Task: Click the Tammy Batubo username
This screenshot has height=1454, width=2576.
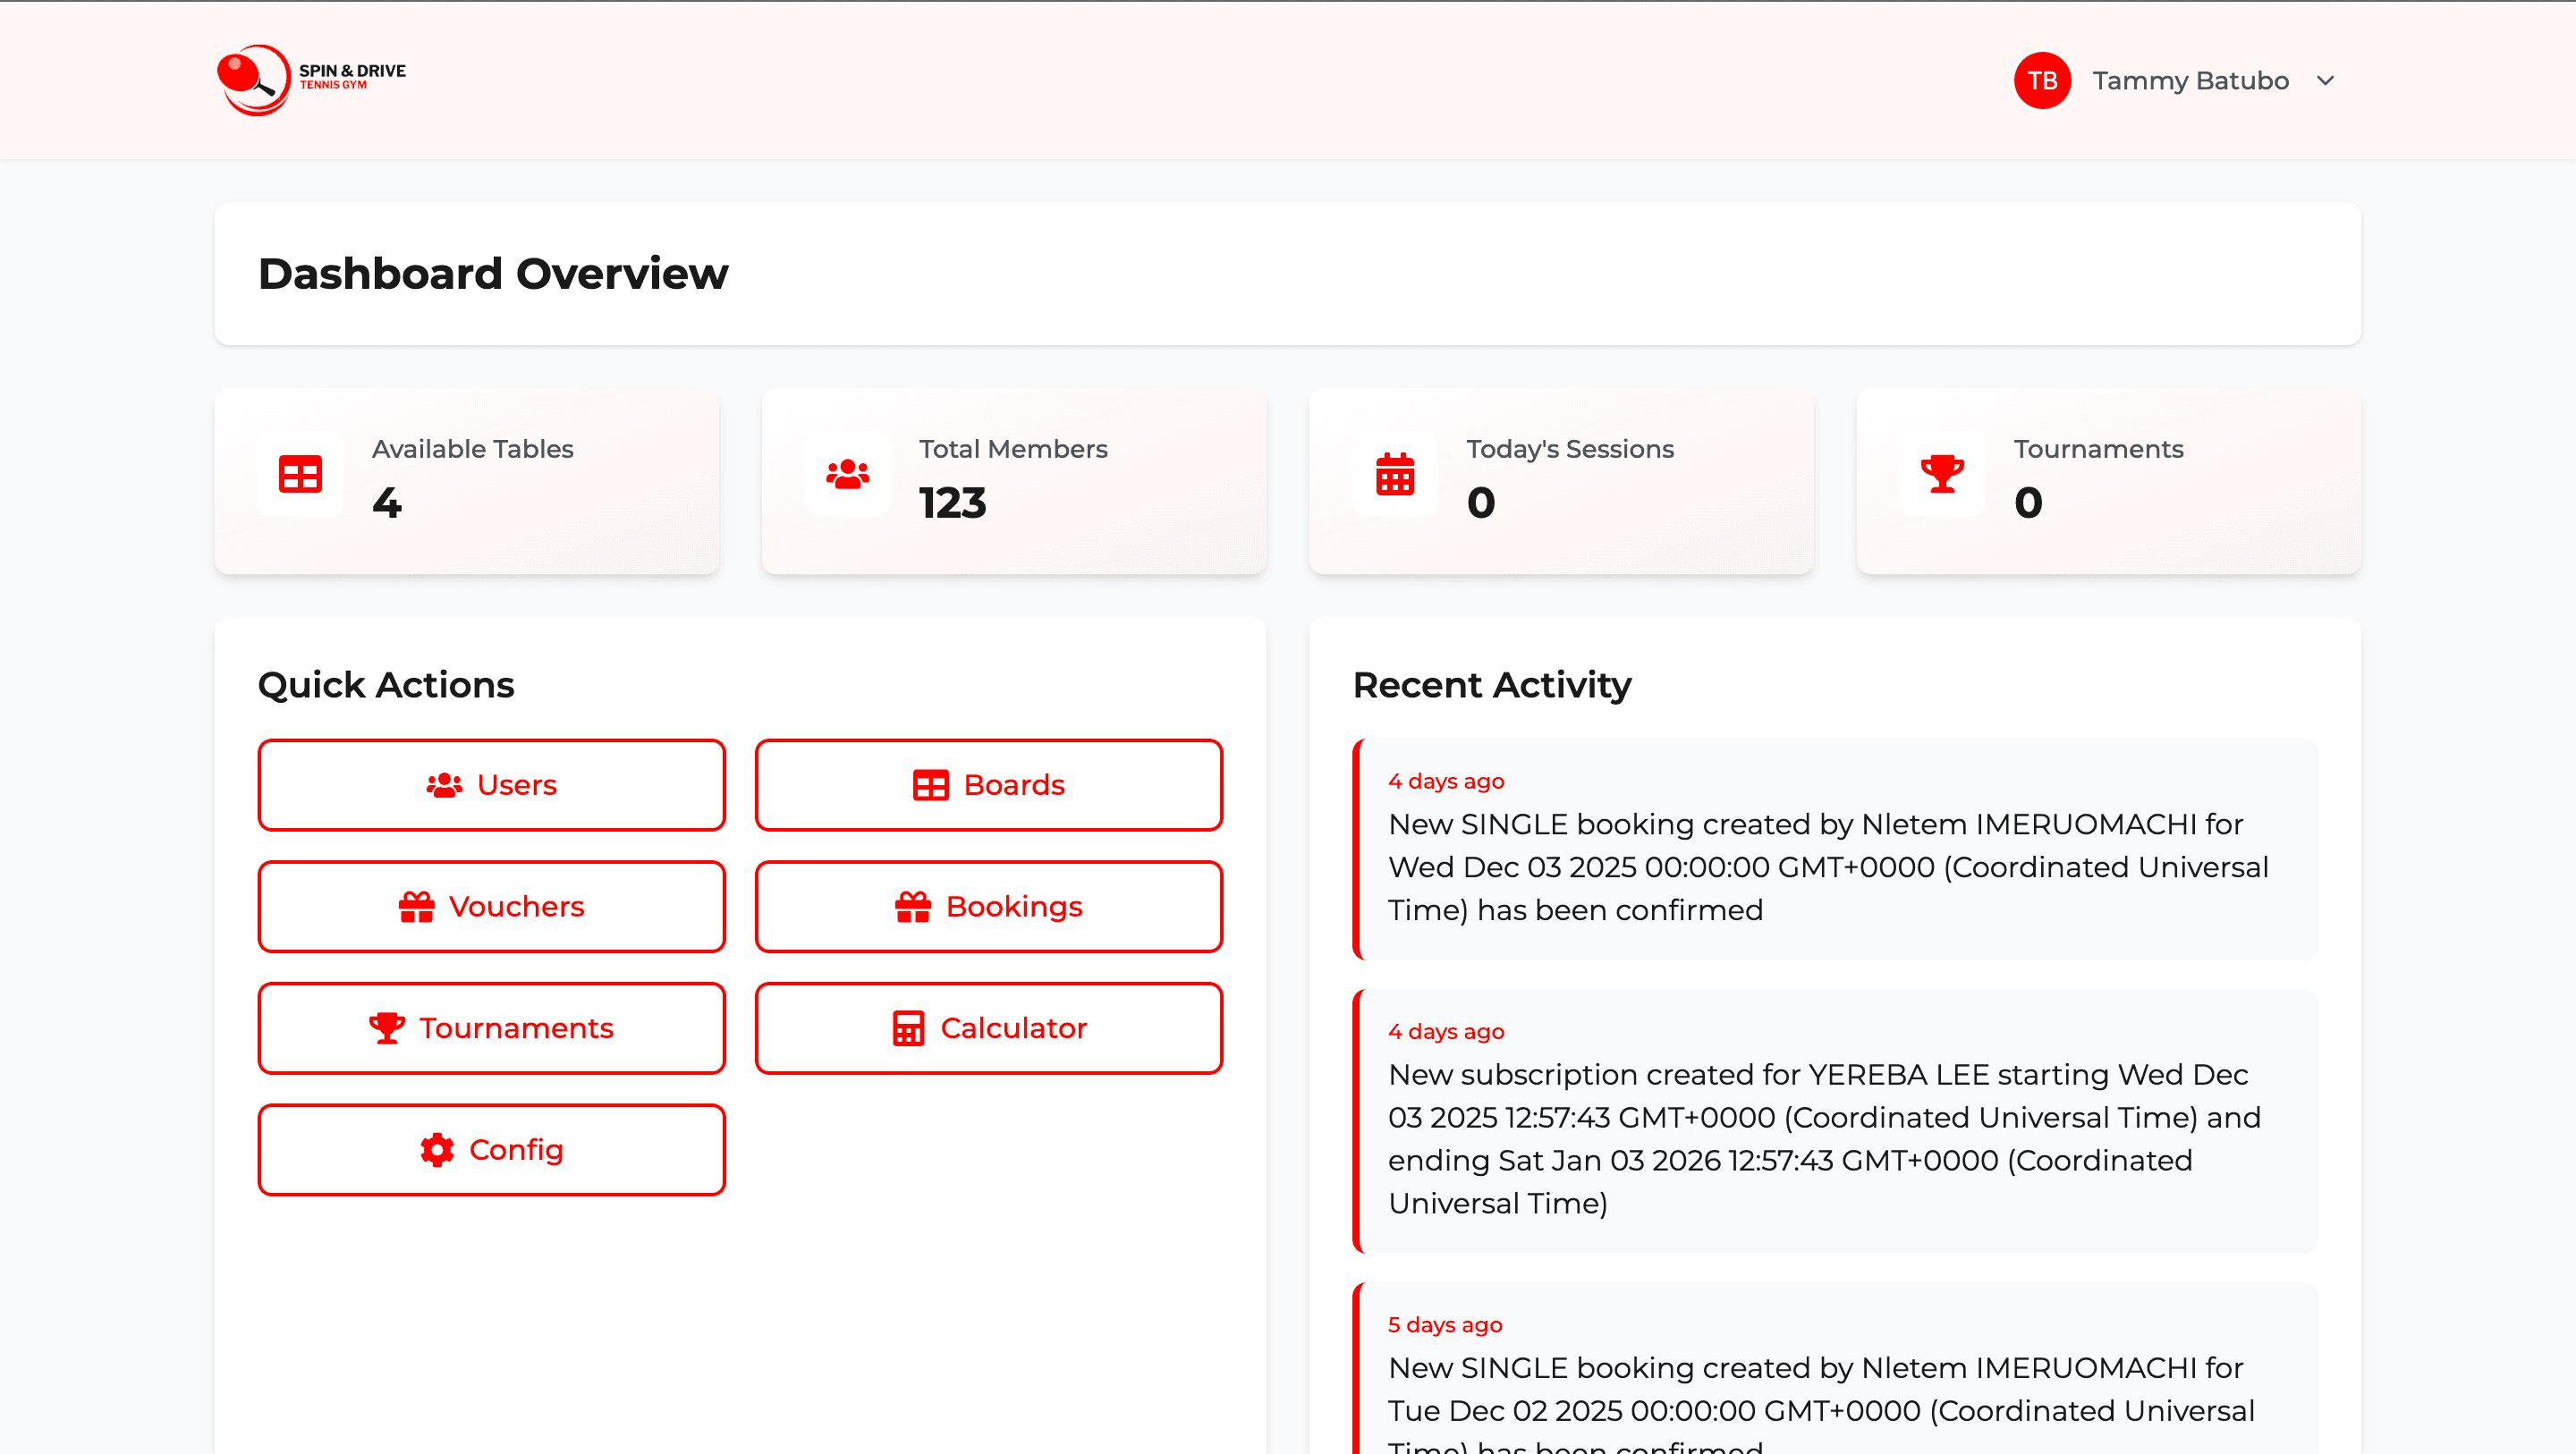Action: 2190,80
